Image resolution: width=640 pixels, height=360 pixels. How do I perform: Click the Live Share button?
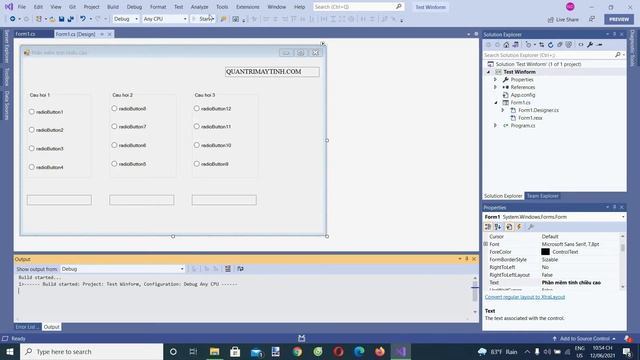pos(563,19)
